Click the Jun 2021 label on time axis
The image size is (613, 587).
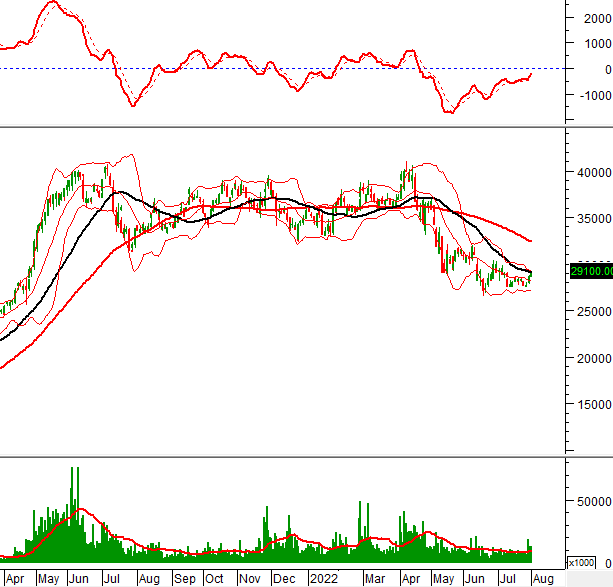click(x=79, y=579)
